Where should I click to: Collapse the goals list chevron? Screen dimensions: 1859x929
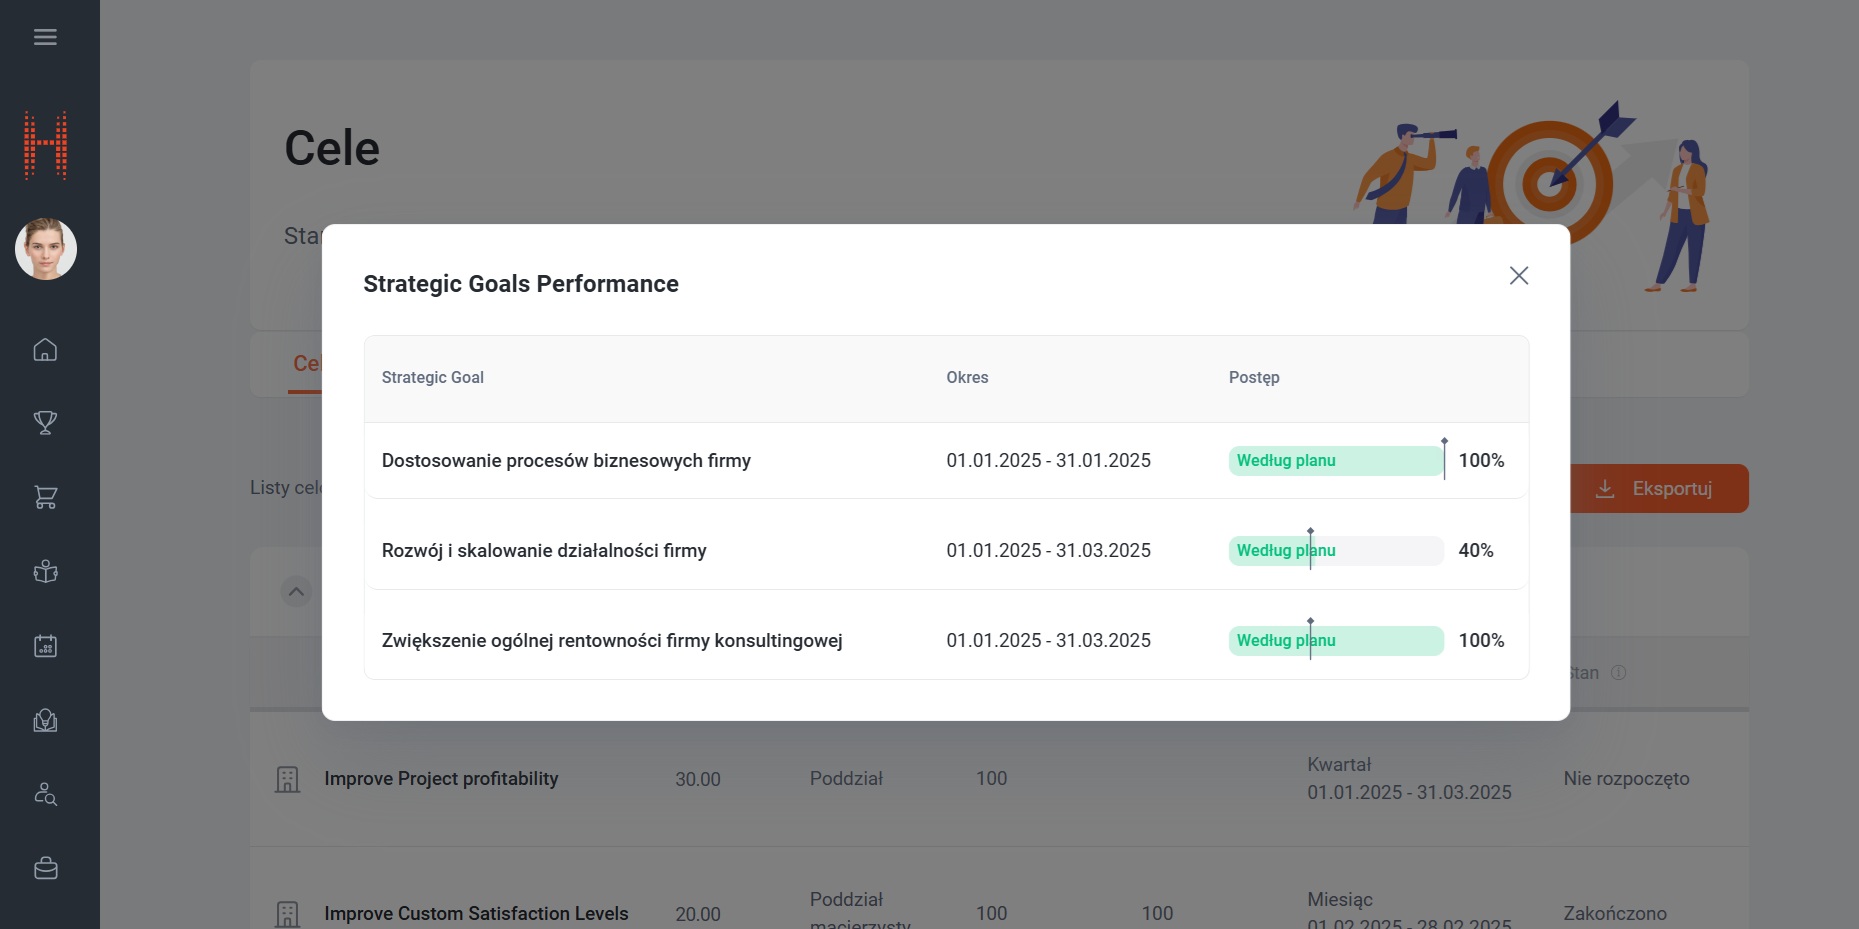(296, 591)
